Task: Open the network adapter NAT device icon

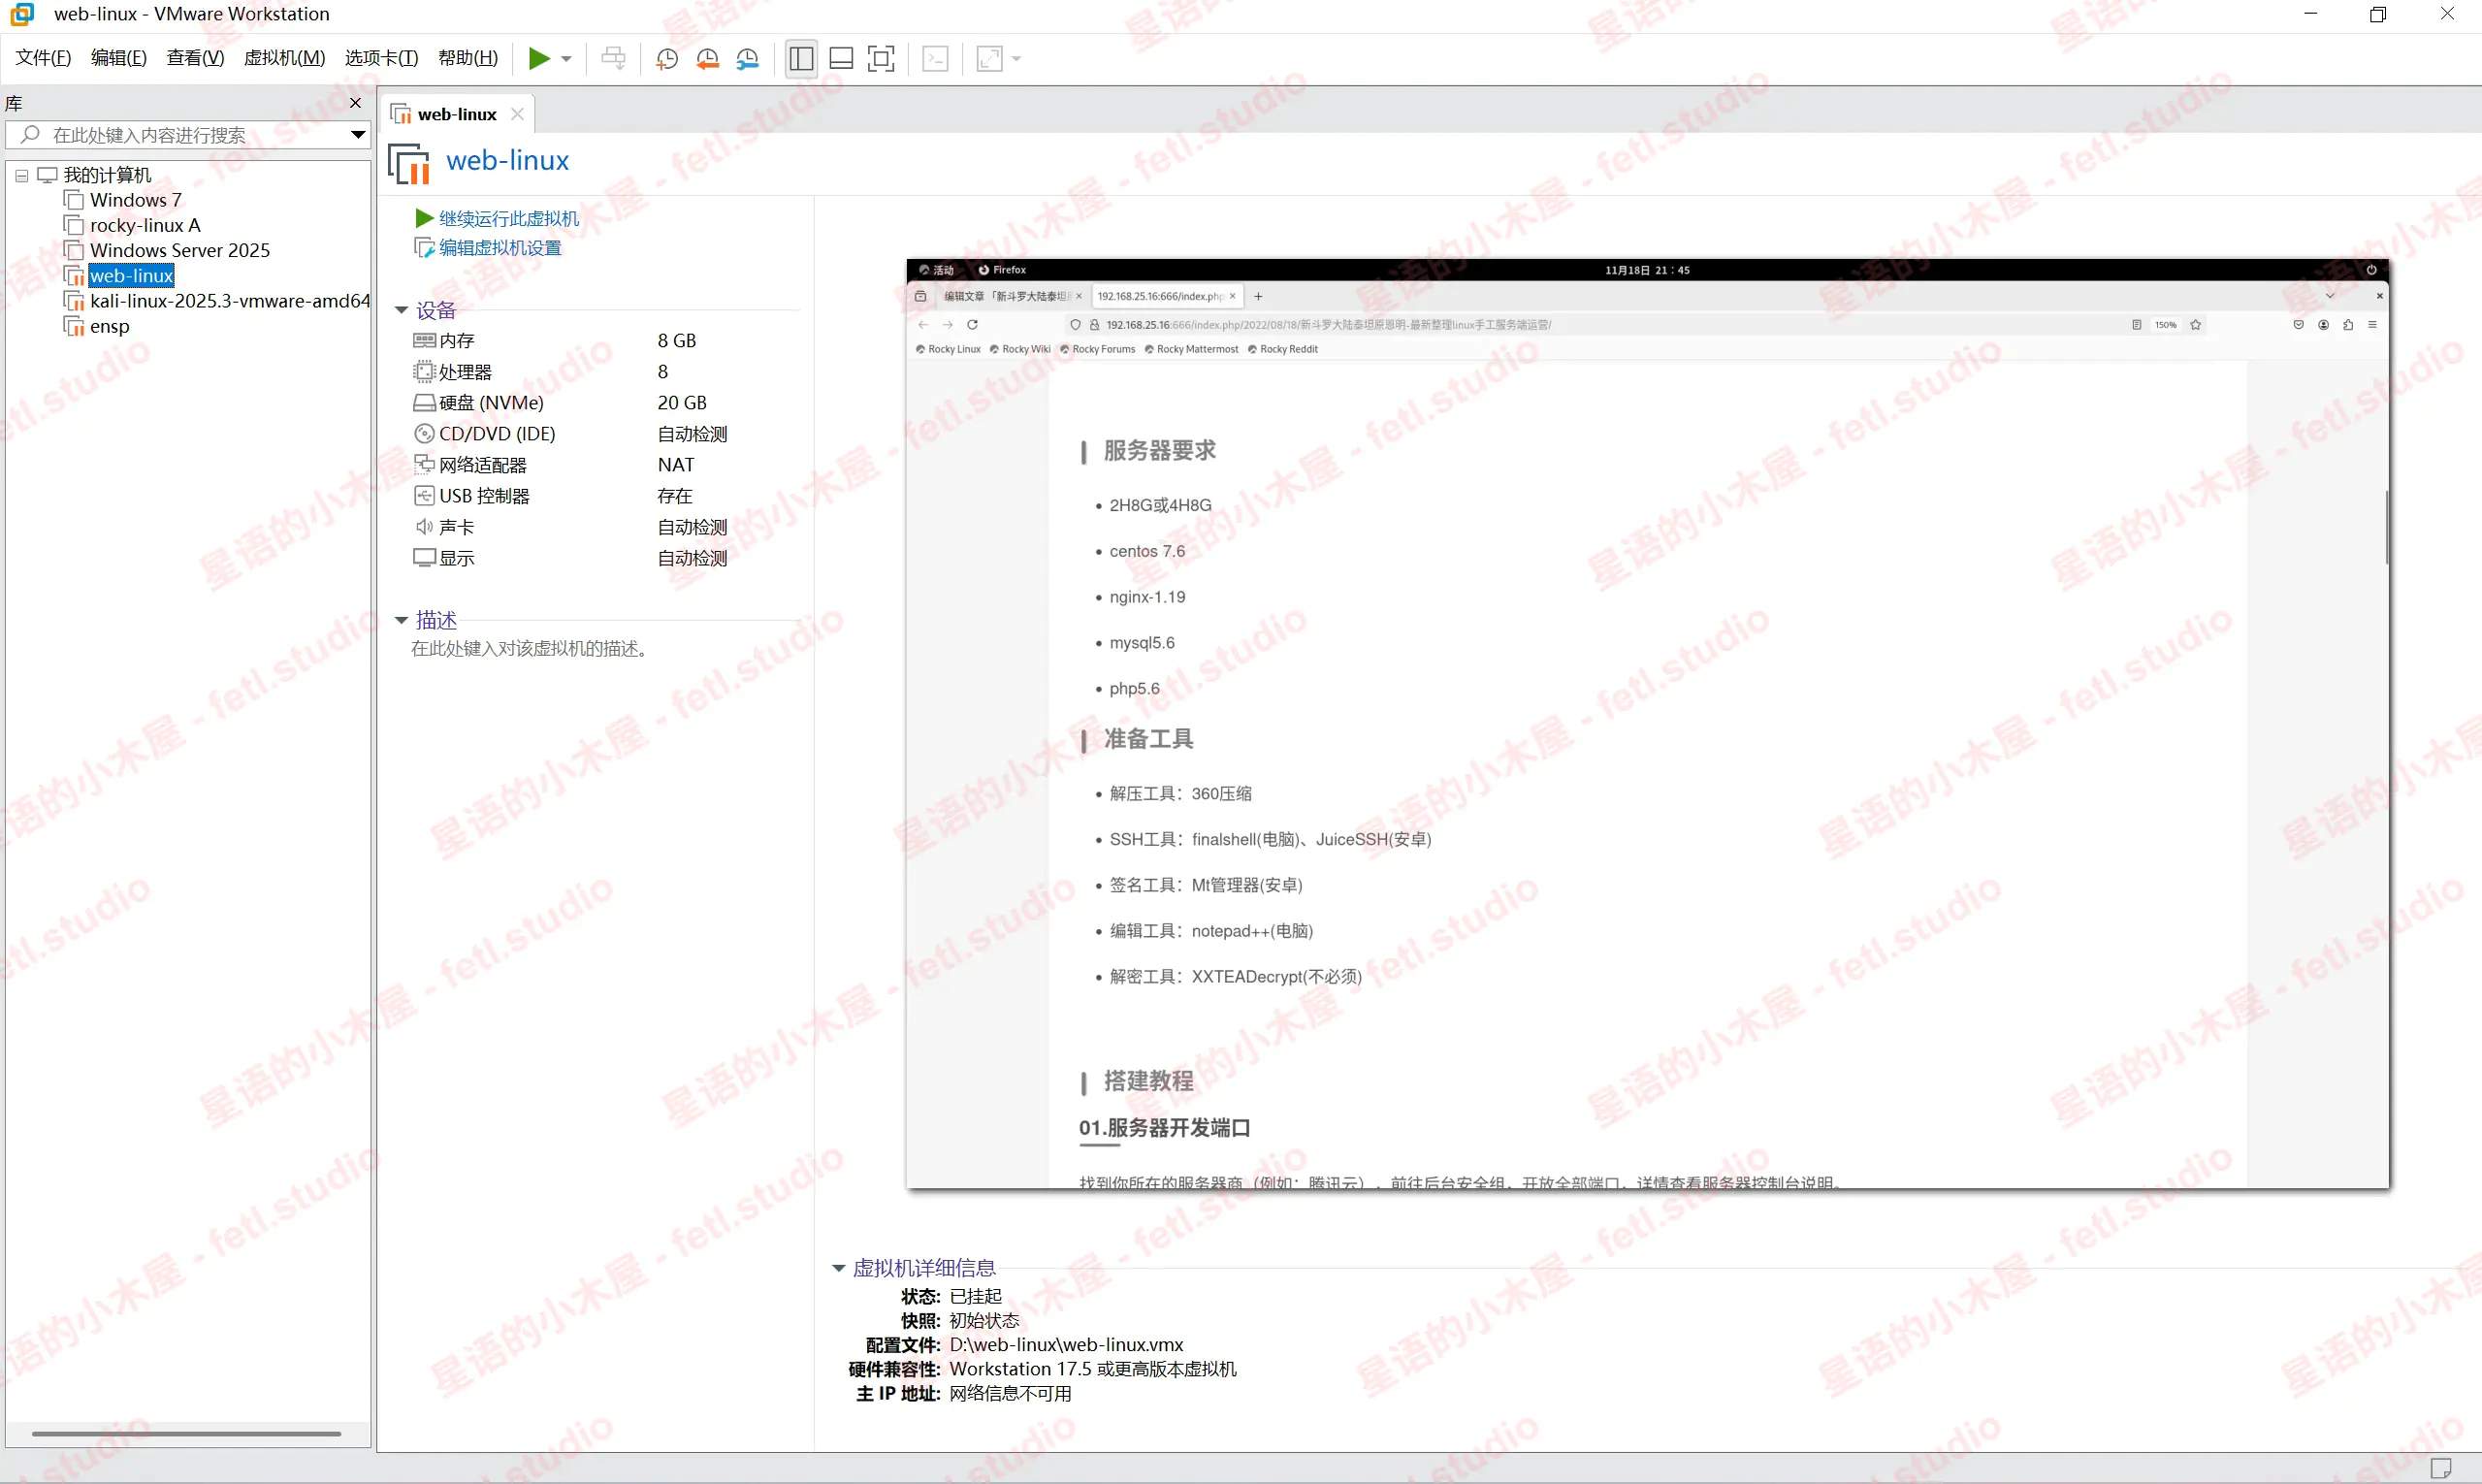Action: 424,464
